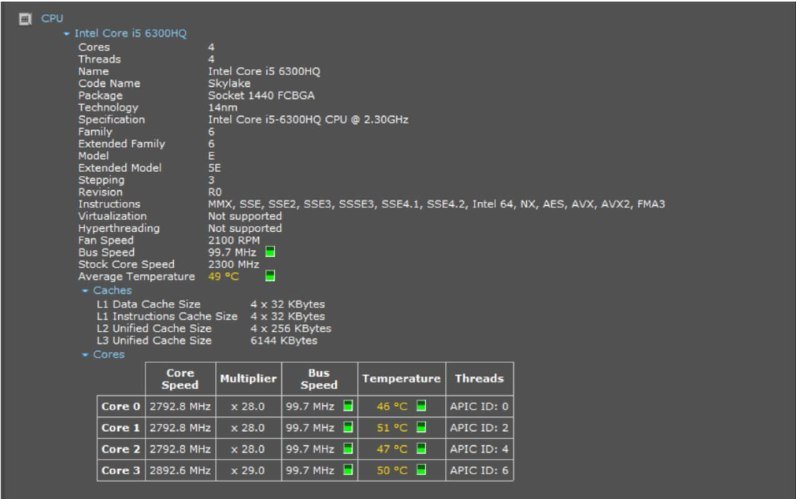Viewport: 800px width, 499px height.
Task: Click the CPU section chip icon
Action: 25,19
